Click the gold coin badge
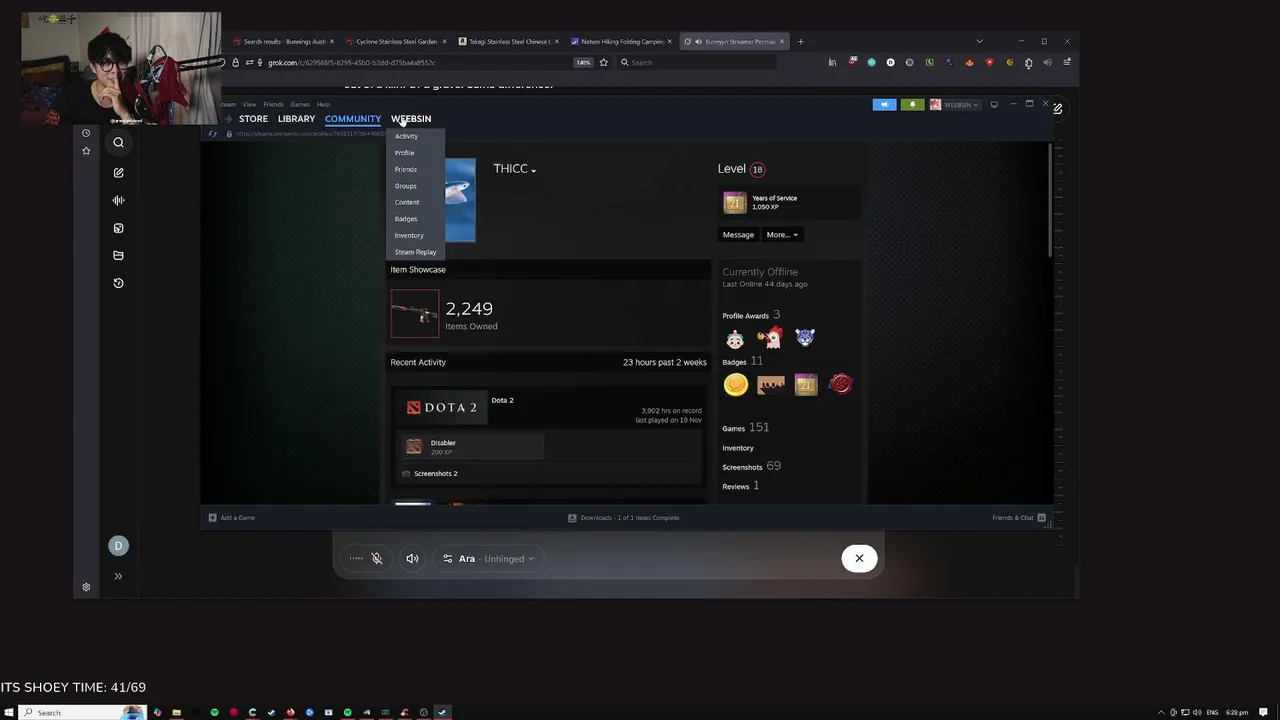 [736, 384]
